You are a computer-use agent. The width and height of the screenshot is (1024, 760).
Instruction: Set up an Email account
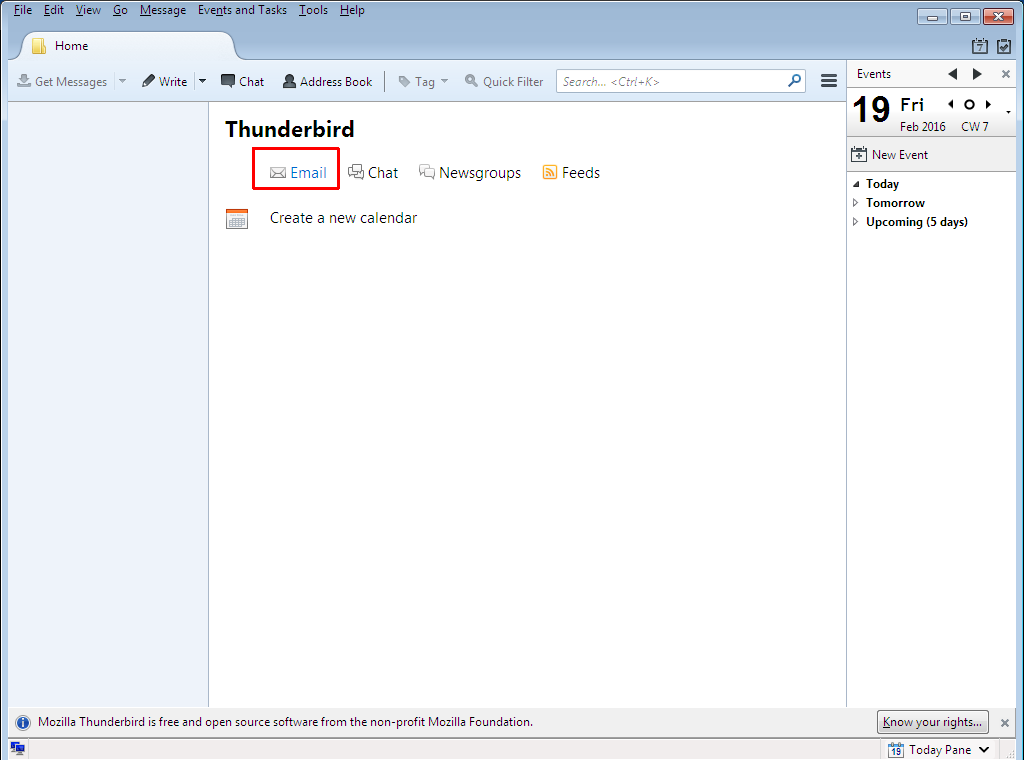298,172
